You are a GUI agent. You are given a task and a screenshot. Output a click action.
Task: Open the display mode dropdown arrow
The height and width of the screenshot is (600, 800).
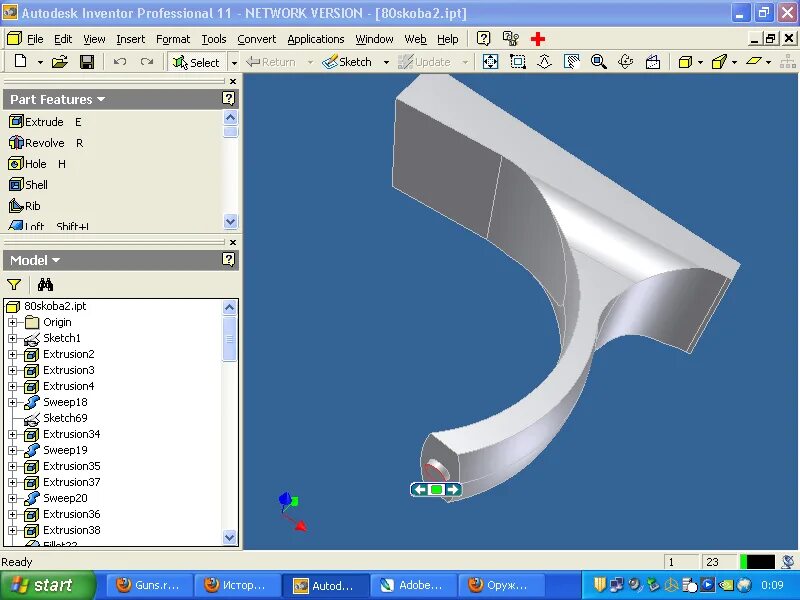point(700,63)
